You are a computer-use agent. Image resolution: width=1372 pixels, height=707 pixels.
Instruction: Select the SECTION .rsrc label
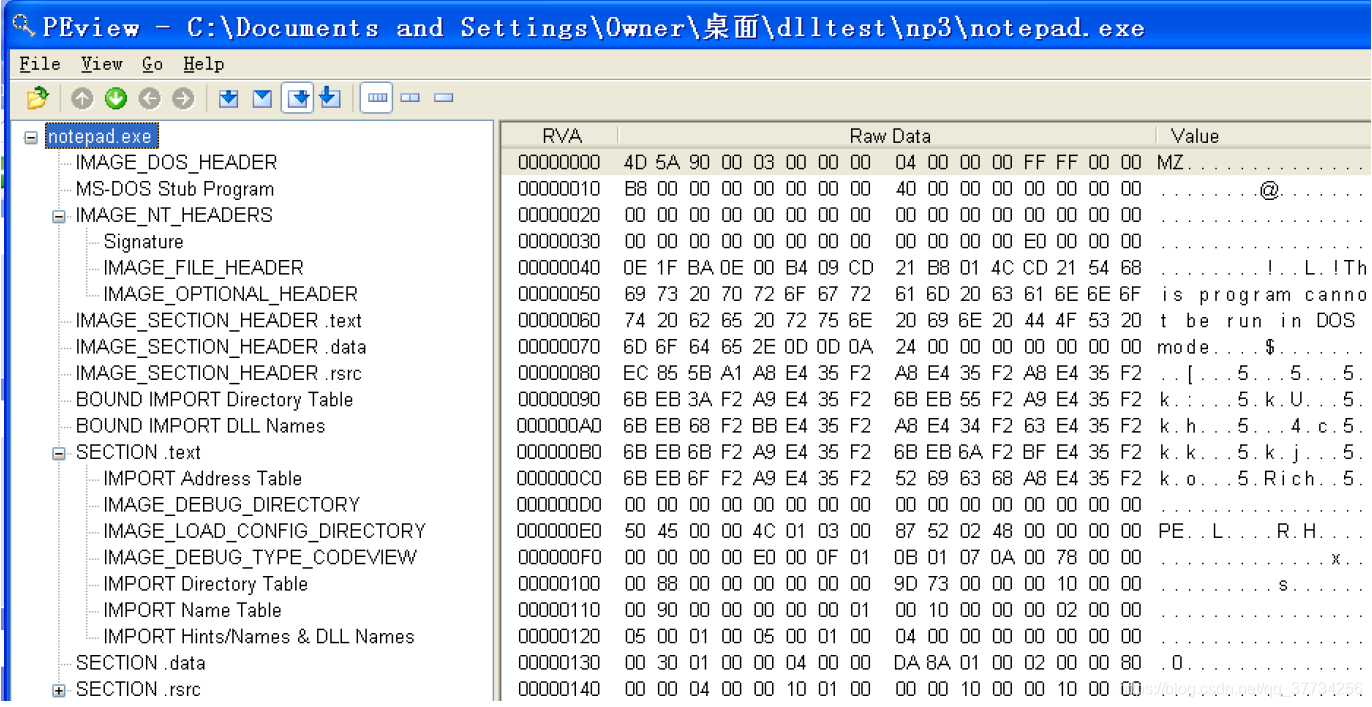coord(138,689)
